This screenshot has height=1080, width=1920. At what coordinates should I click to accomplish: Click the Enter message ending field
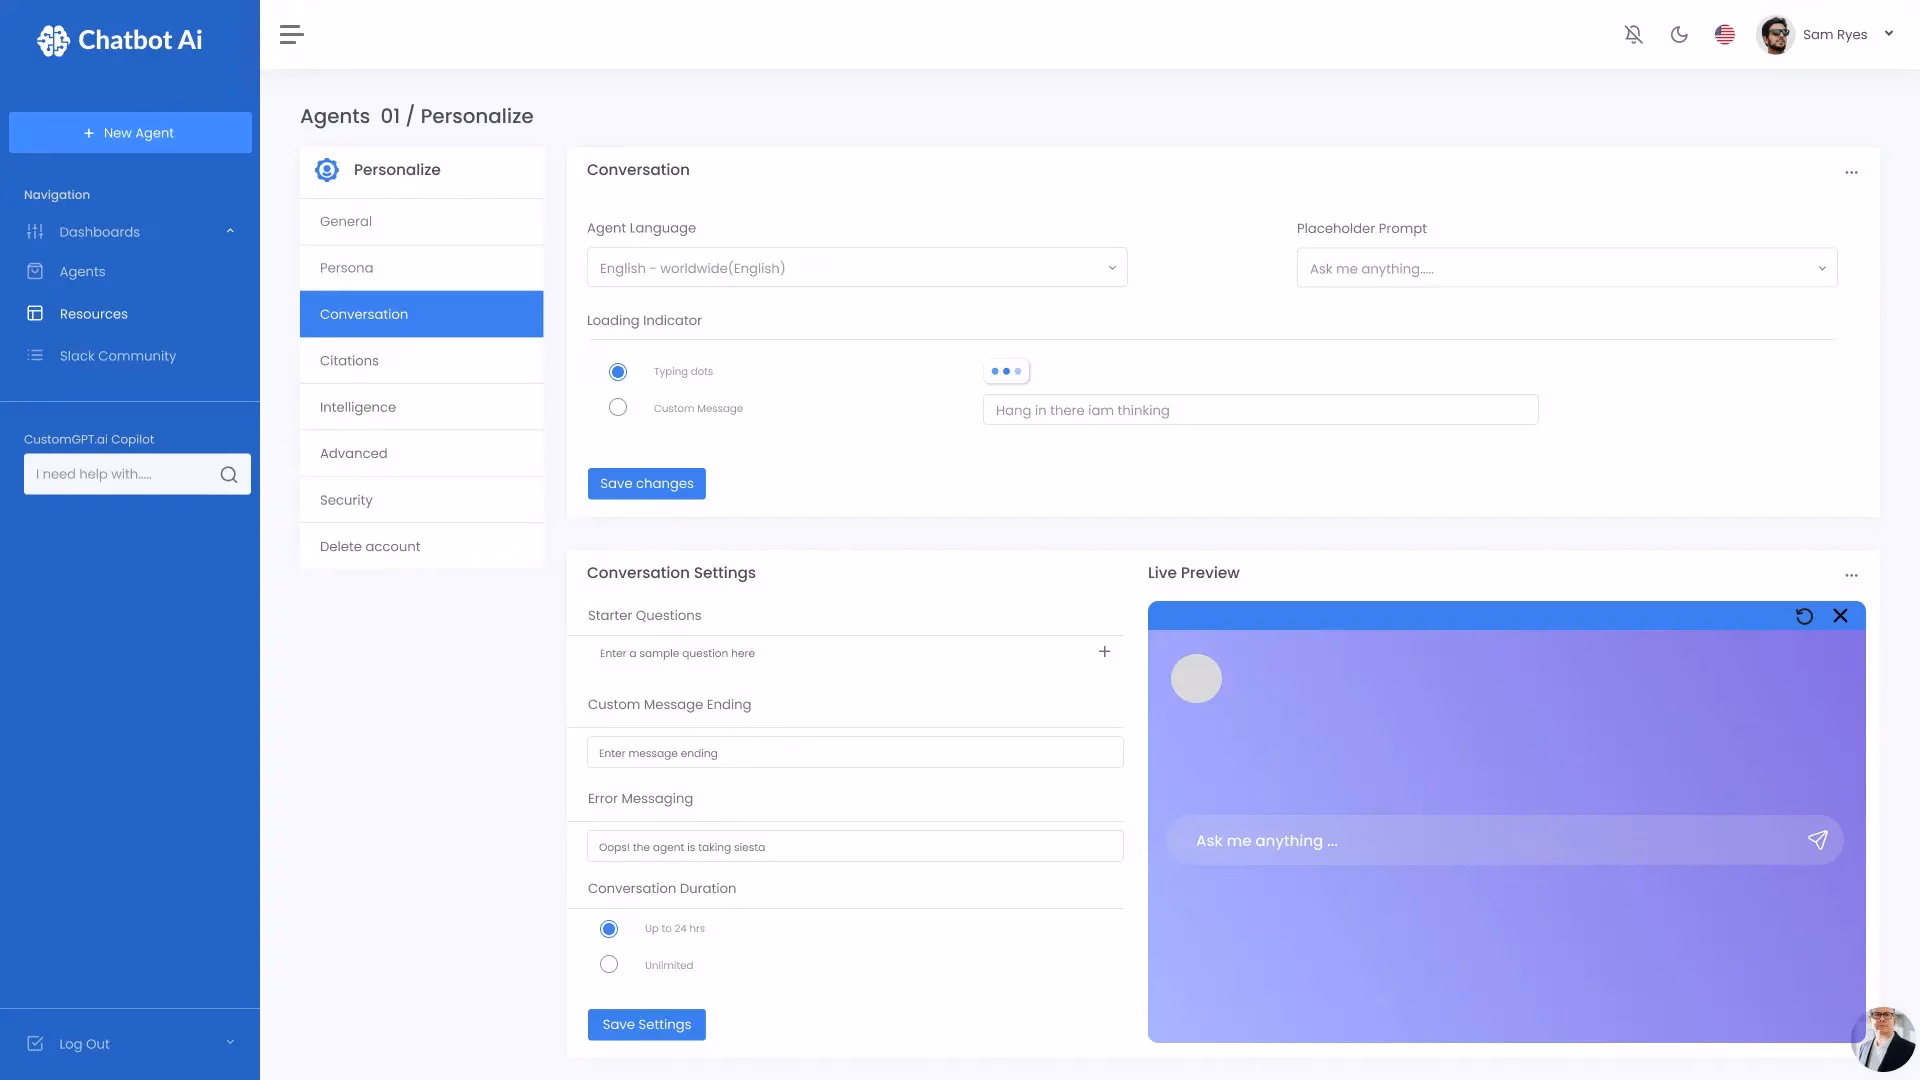[x=855, y=753]
